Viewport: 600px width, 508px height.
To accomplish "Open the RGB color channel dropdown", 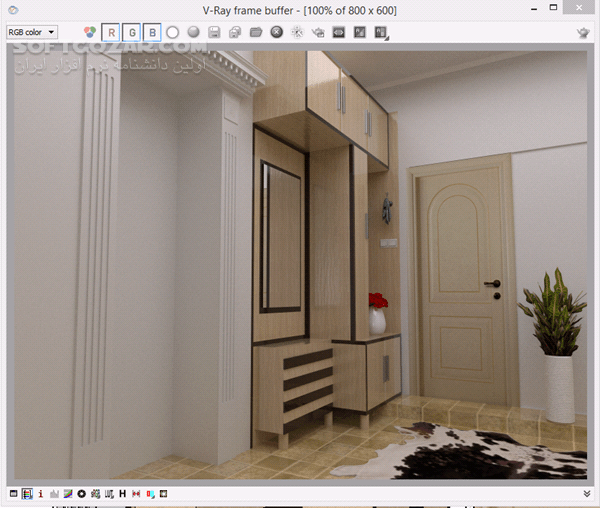I will [x=32, y=32].
